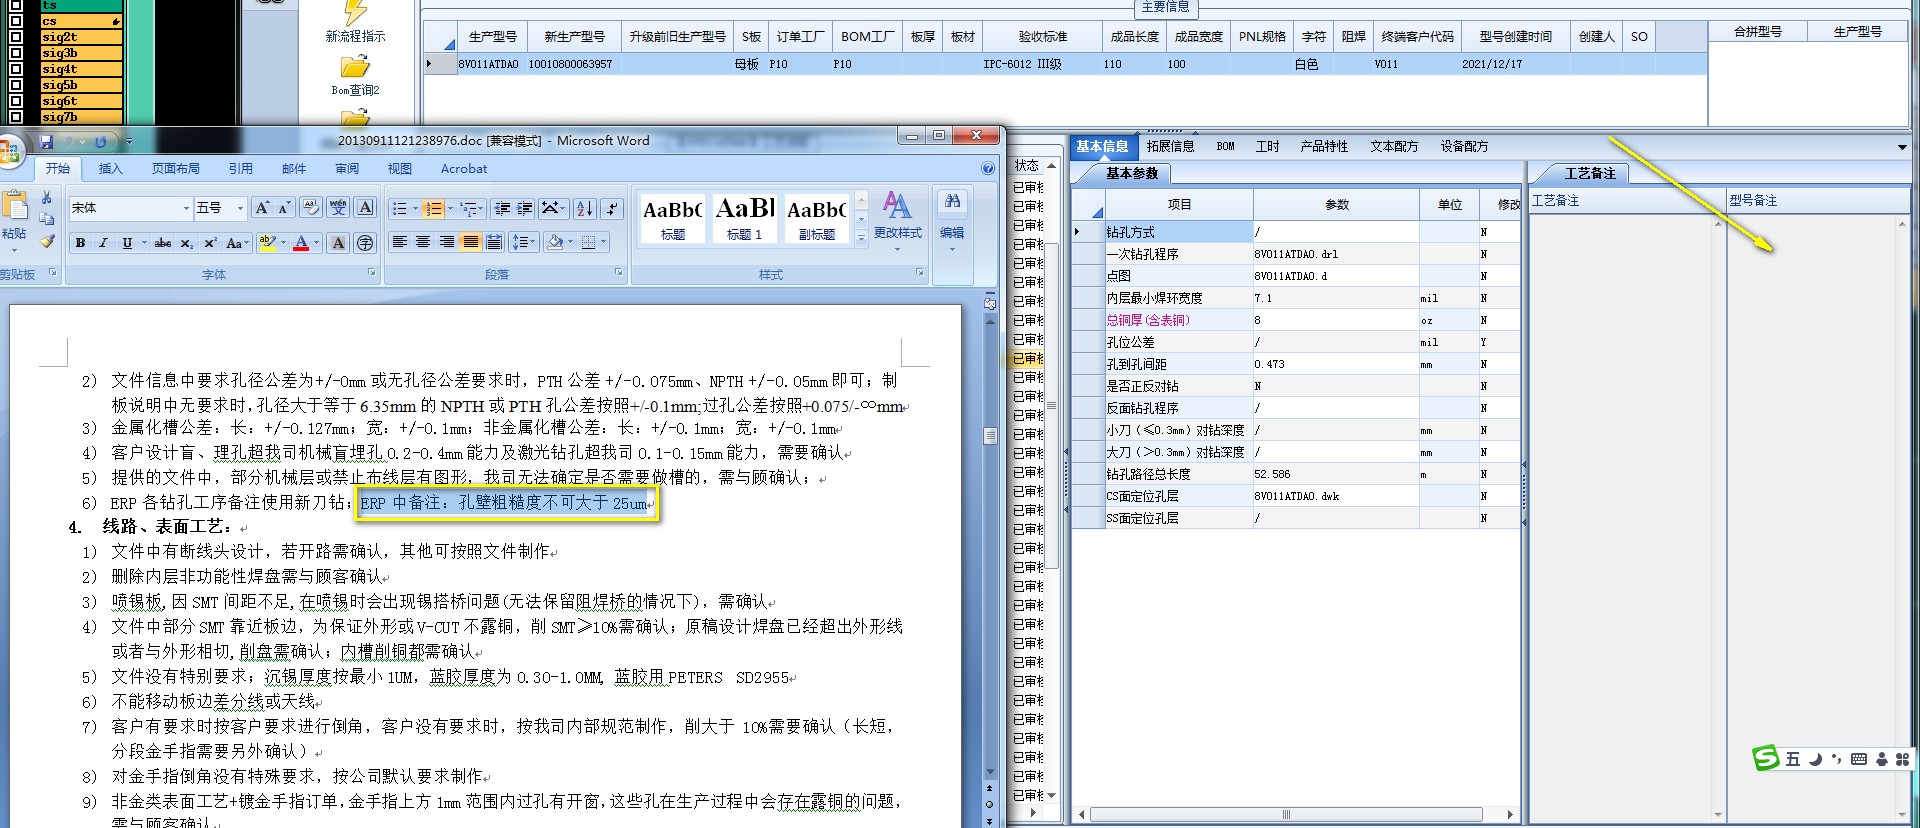Screen dimensions: 1920x828
Task: Open the borders dropdown arrow
Action: tap(603, 243)
